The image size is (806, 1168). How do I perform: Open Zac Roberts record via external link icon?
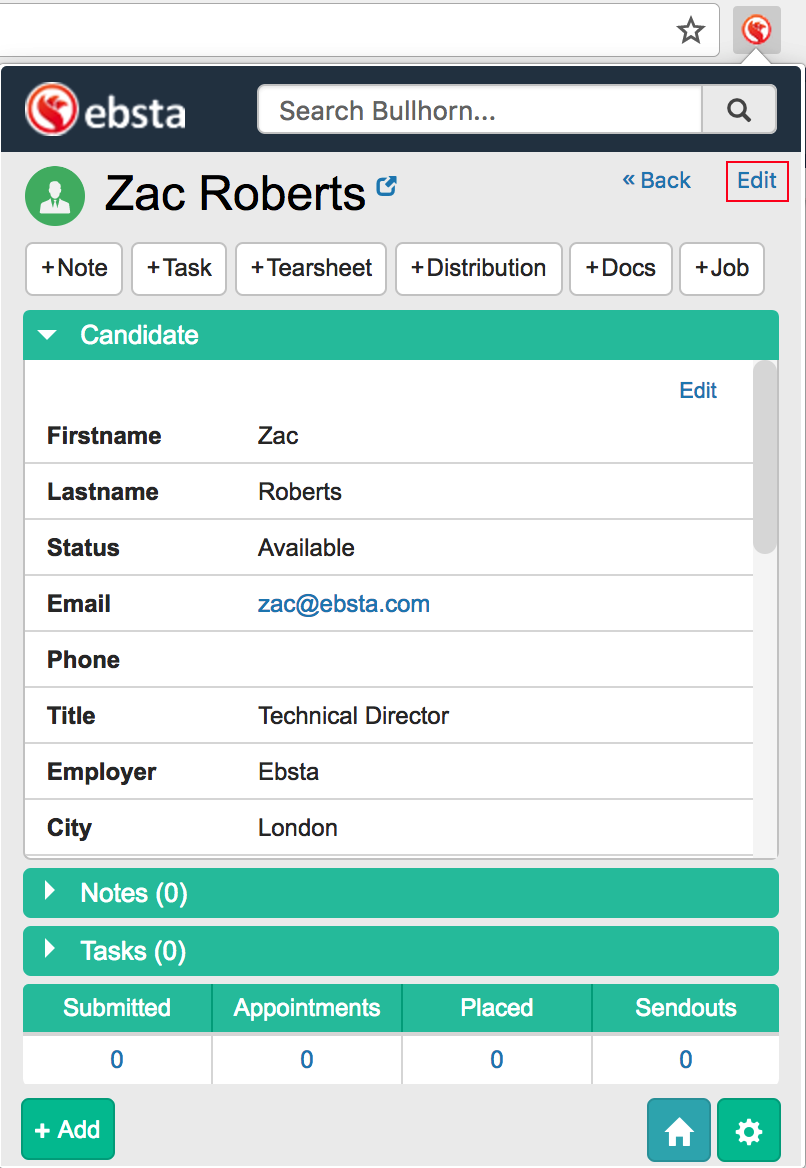click(x=386, y=186)
